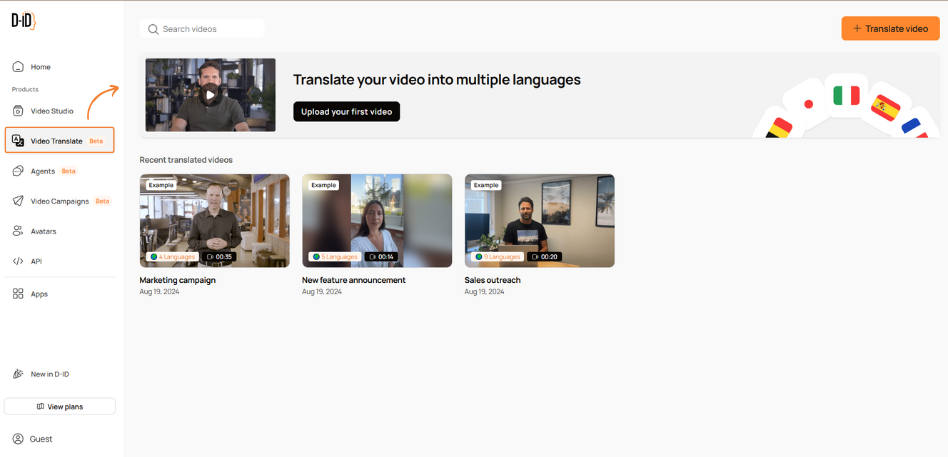Image resolution: width=948 pixels, height=457 pixels.
Task: Click Upload your first video button
Action: [x=346, y=111]
